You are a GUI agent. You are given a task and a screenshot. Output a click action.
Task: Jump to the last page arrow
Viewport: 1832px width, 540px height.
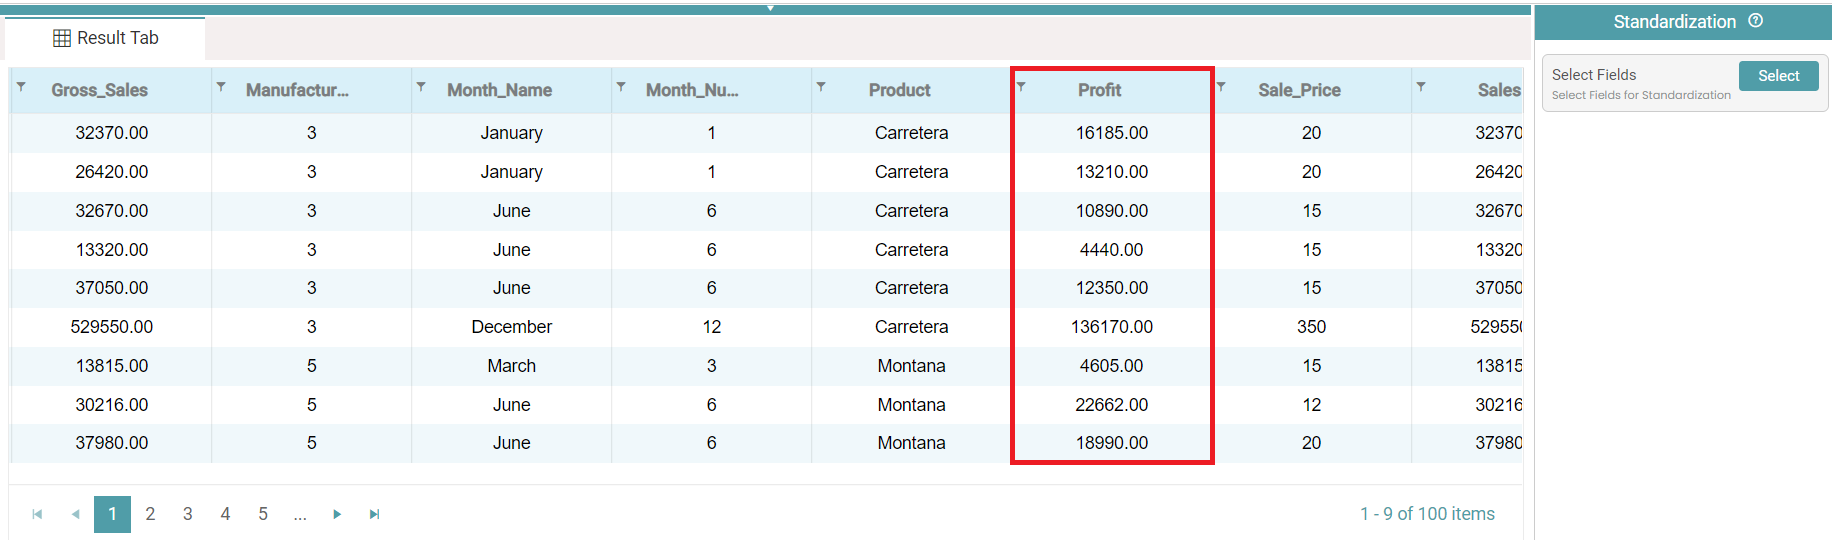pos(375,514)
